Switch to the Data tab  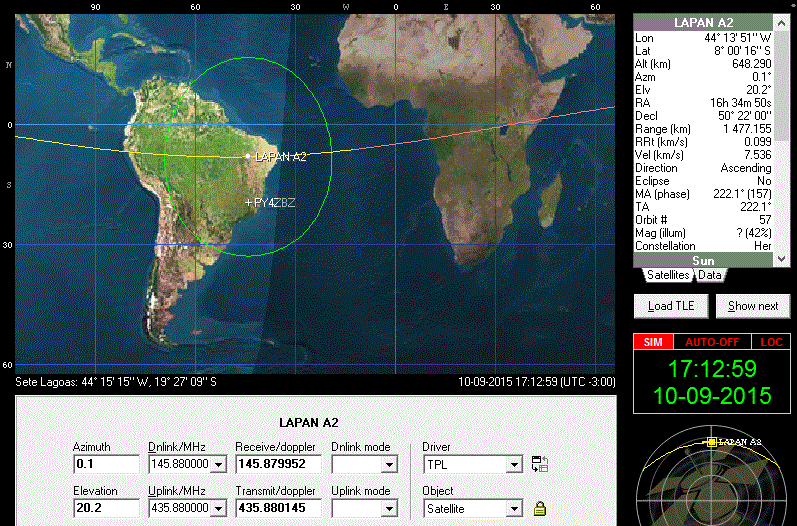710,275
